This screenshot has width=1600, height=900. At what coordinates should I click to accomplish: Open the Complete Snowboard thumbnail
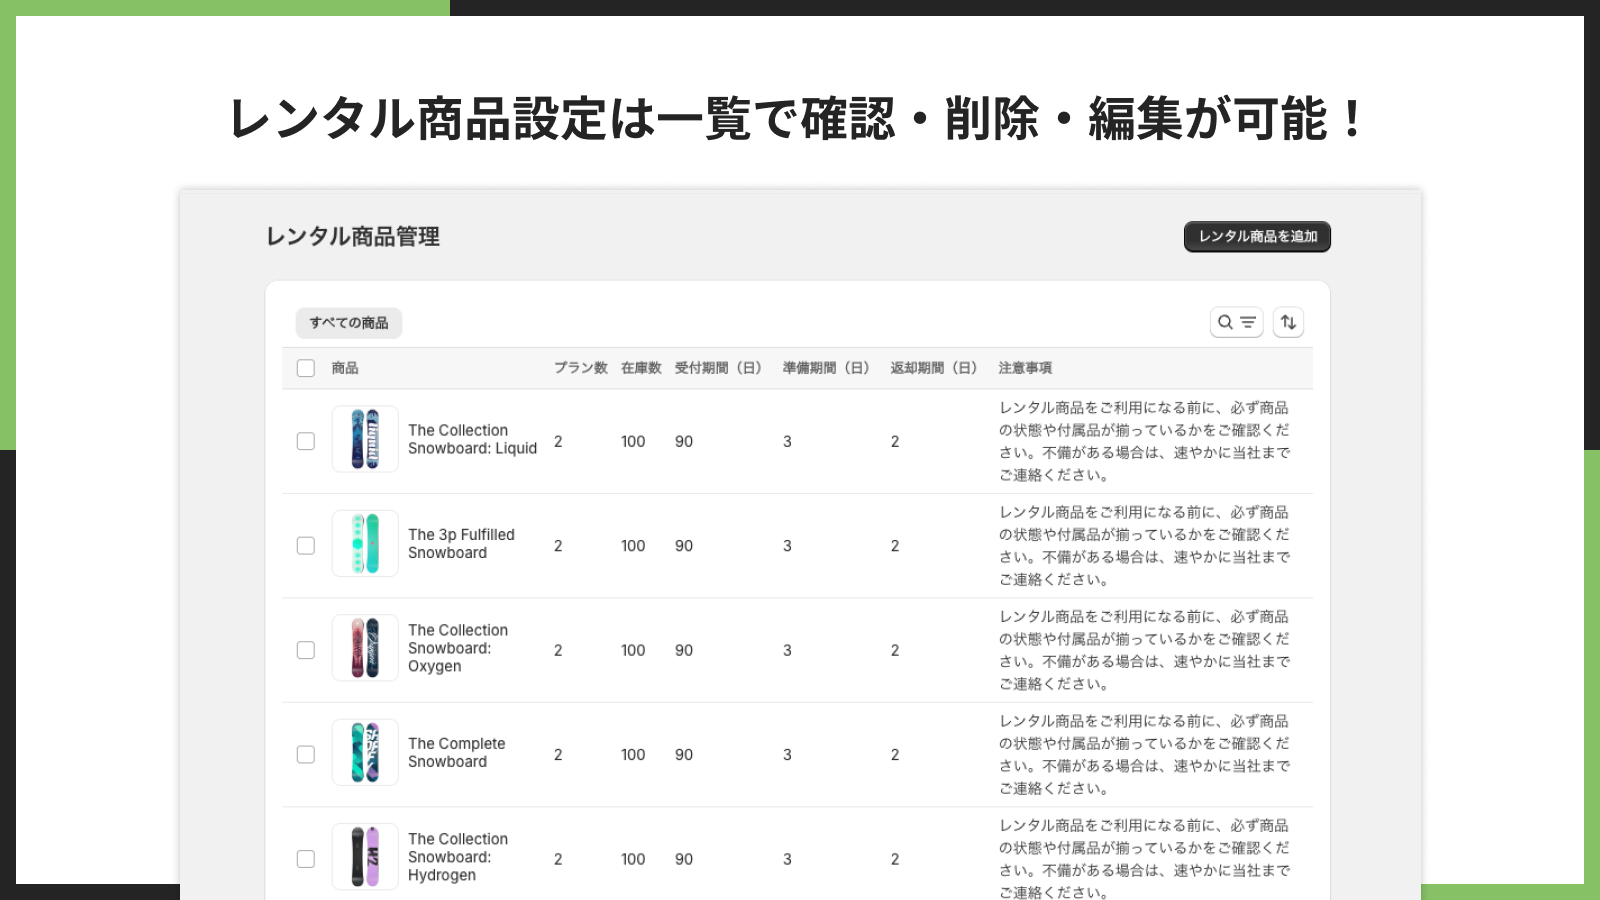pos(365,753)
